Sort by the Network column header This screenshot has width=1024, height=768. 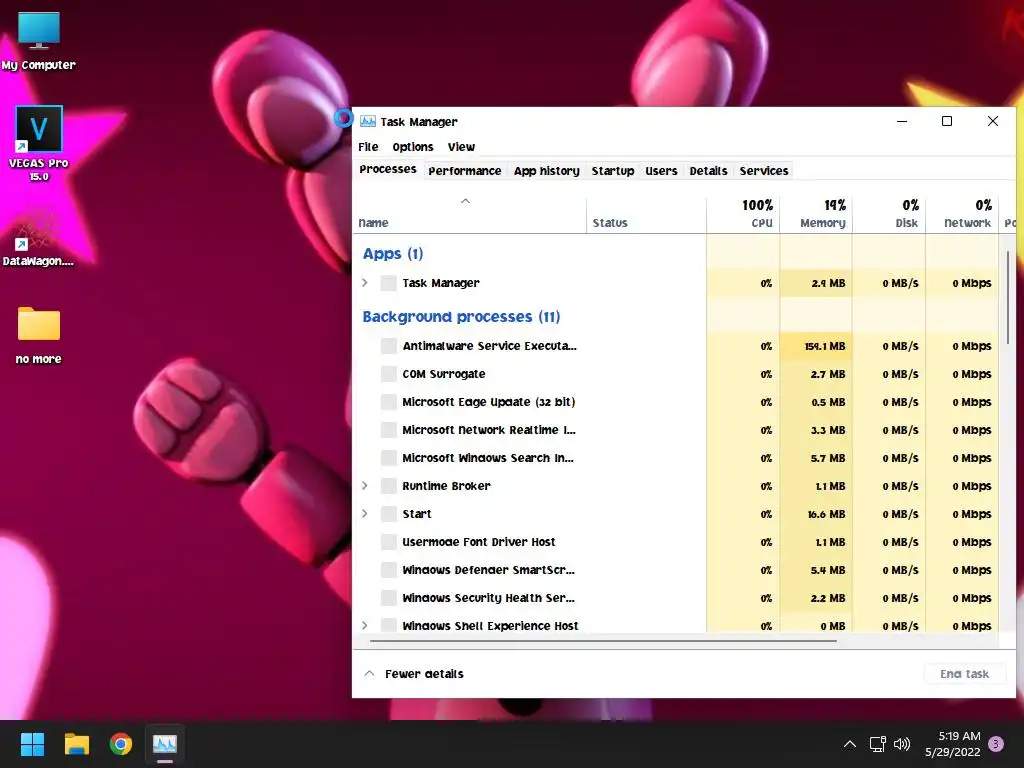click(x=962, y=214)
